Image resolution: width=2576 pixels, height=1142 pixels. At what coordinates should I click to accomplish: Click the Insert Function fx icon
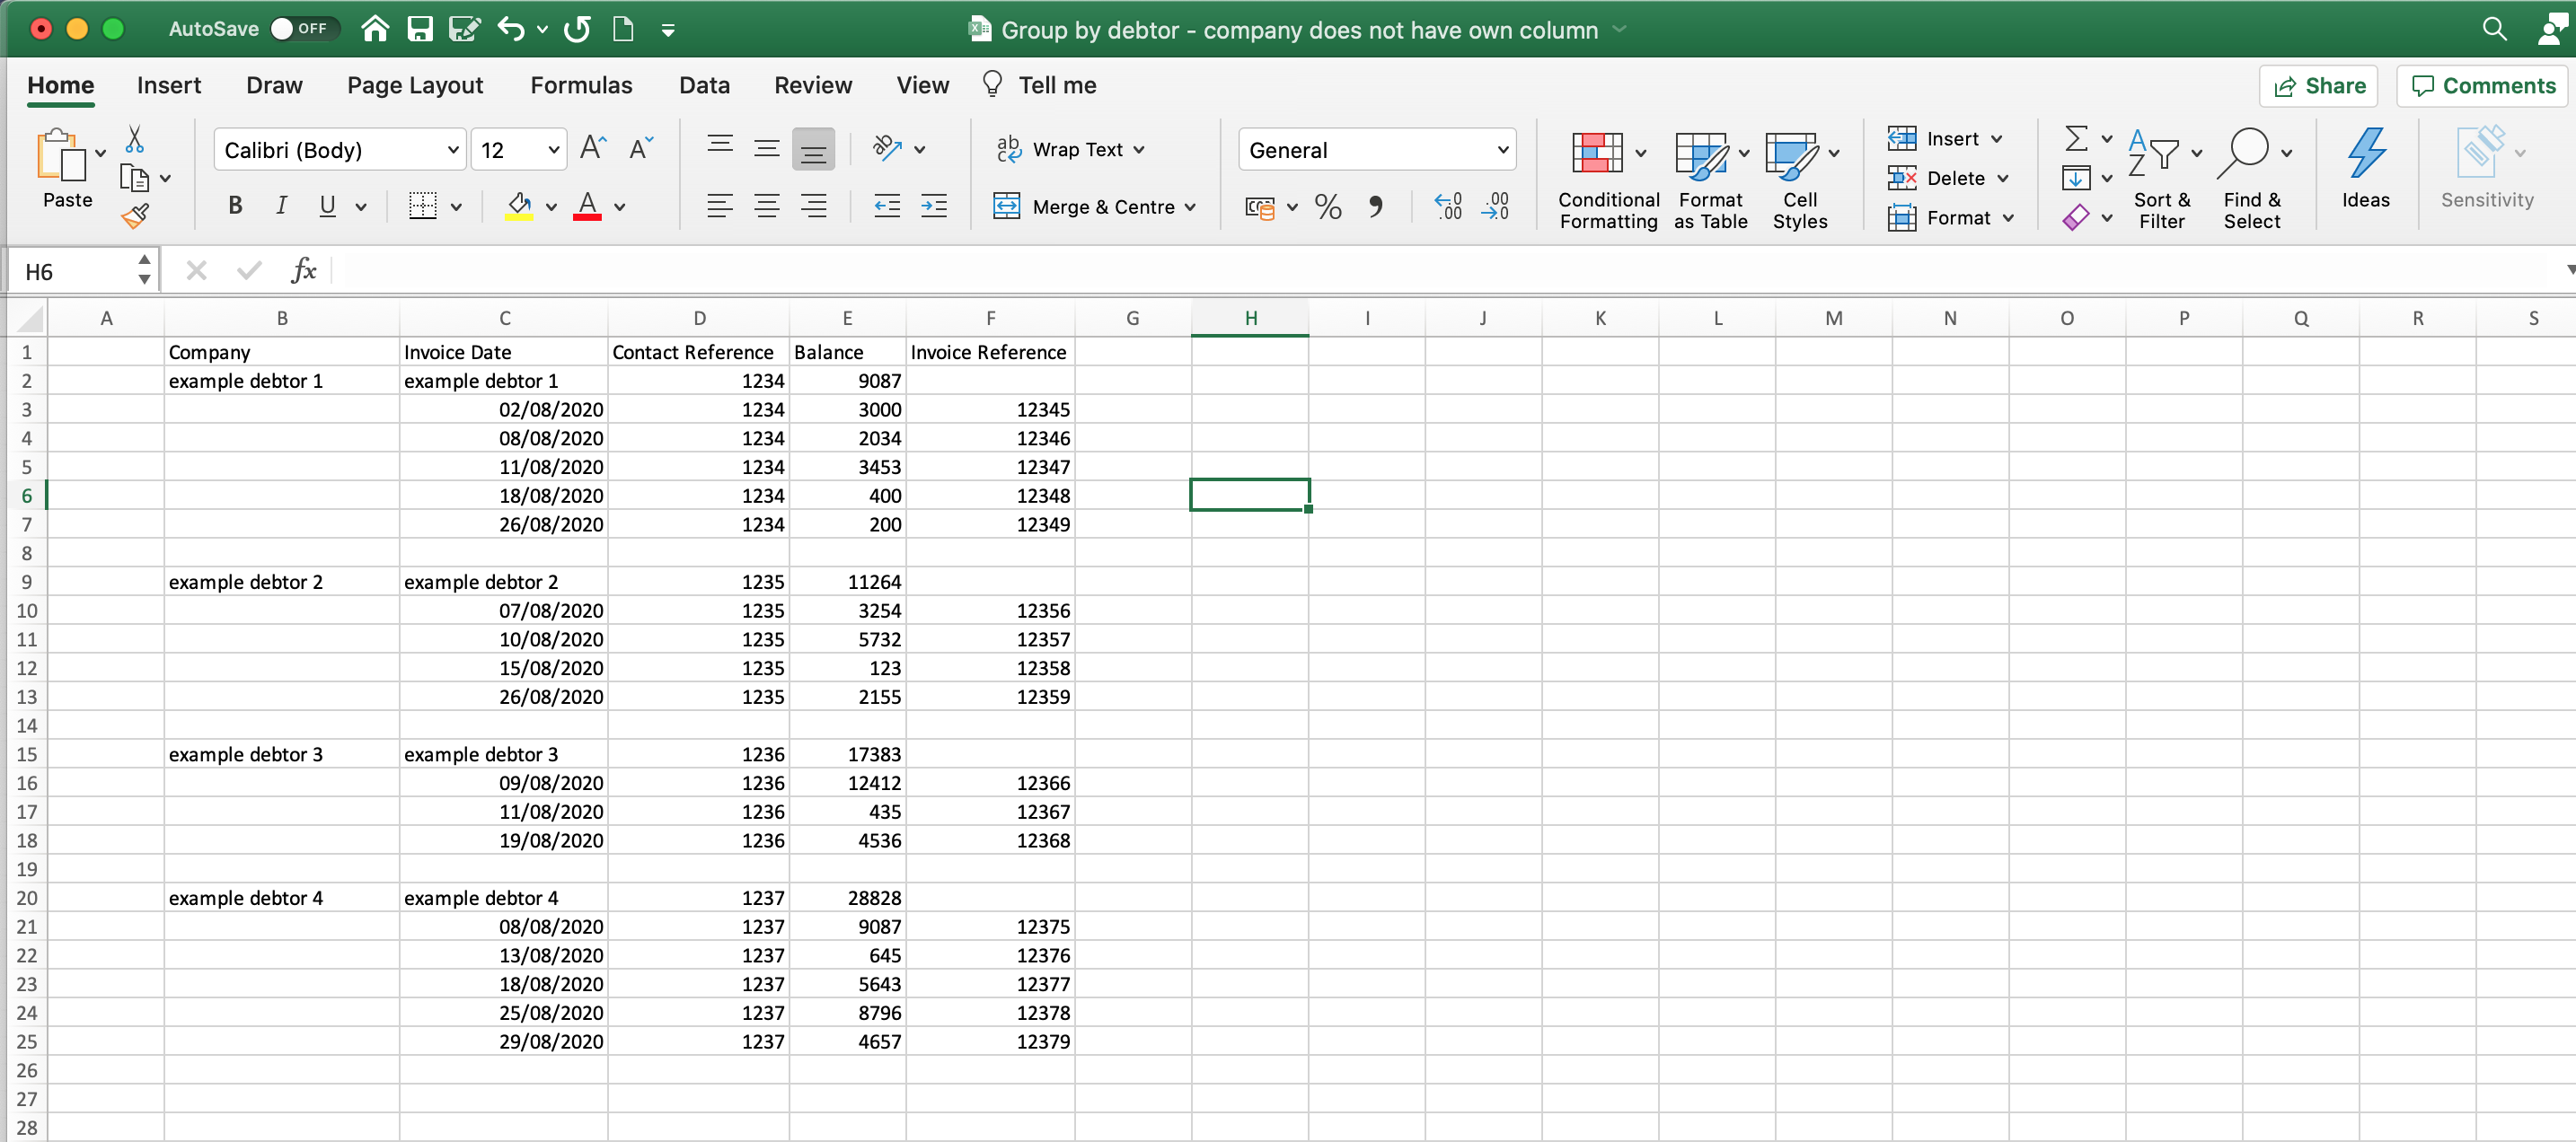pos(303,270)
